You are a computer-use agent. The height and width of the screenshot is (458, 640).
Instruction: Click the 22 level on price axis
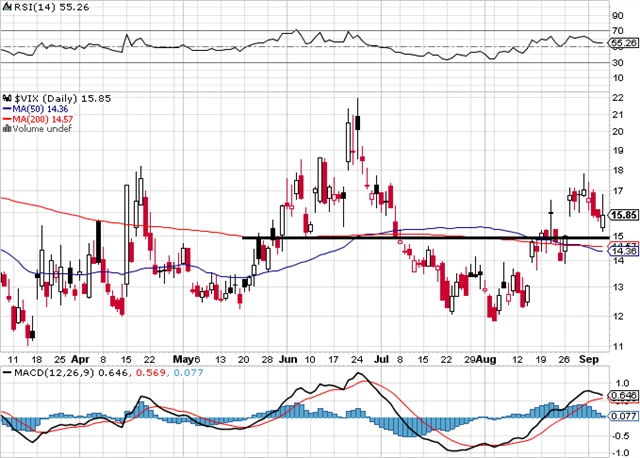click(x=619, y=97)
